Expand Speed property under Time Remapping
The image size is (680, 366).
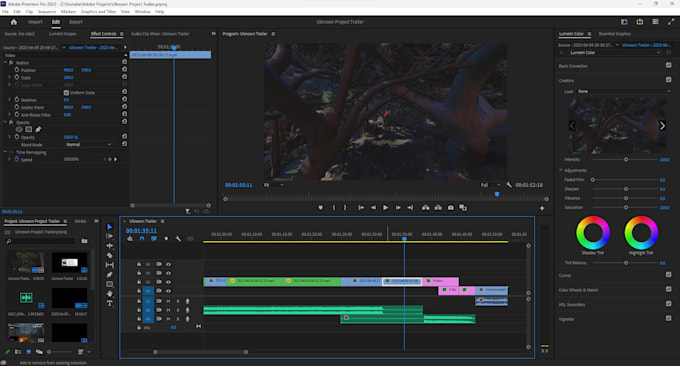pos(10,159)
